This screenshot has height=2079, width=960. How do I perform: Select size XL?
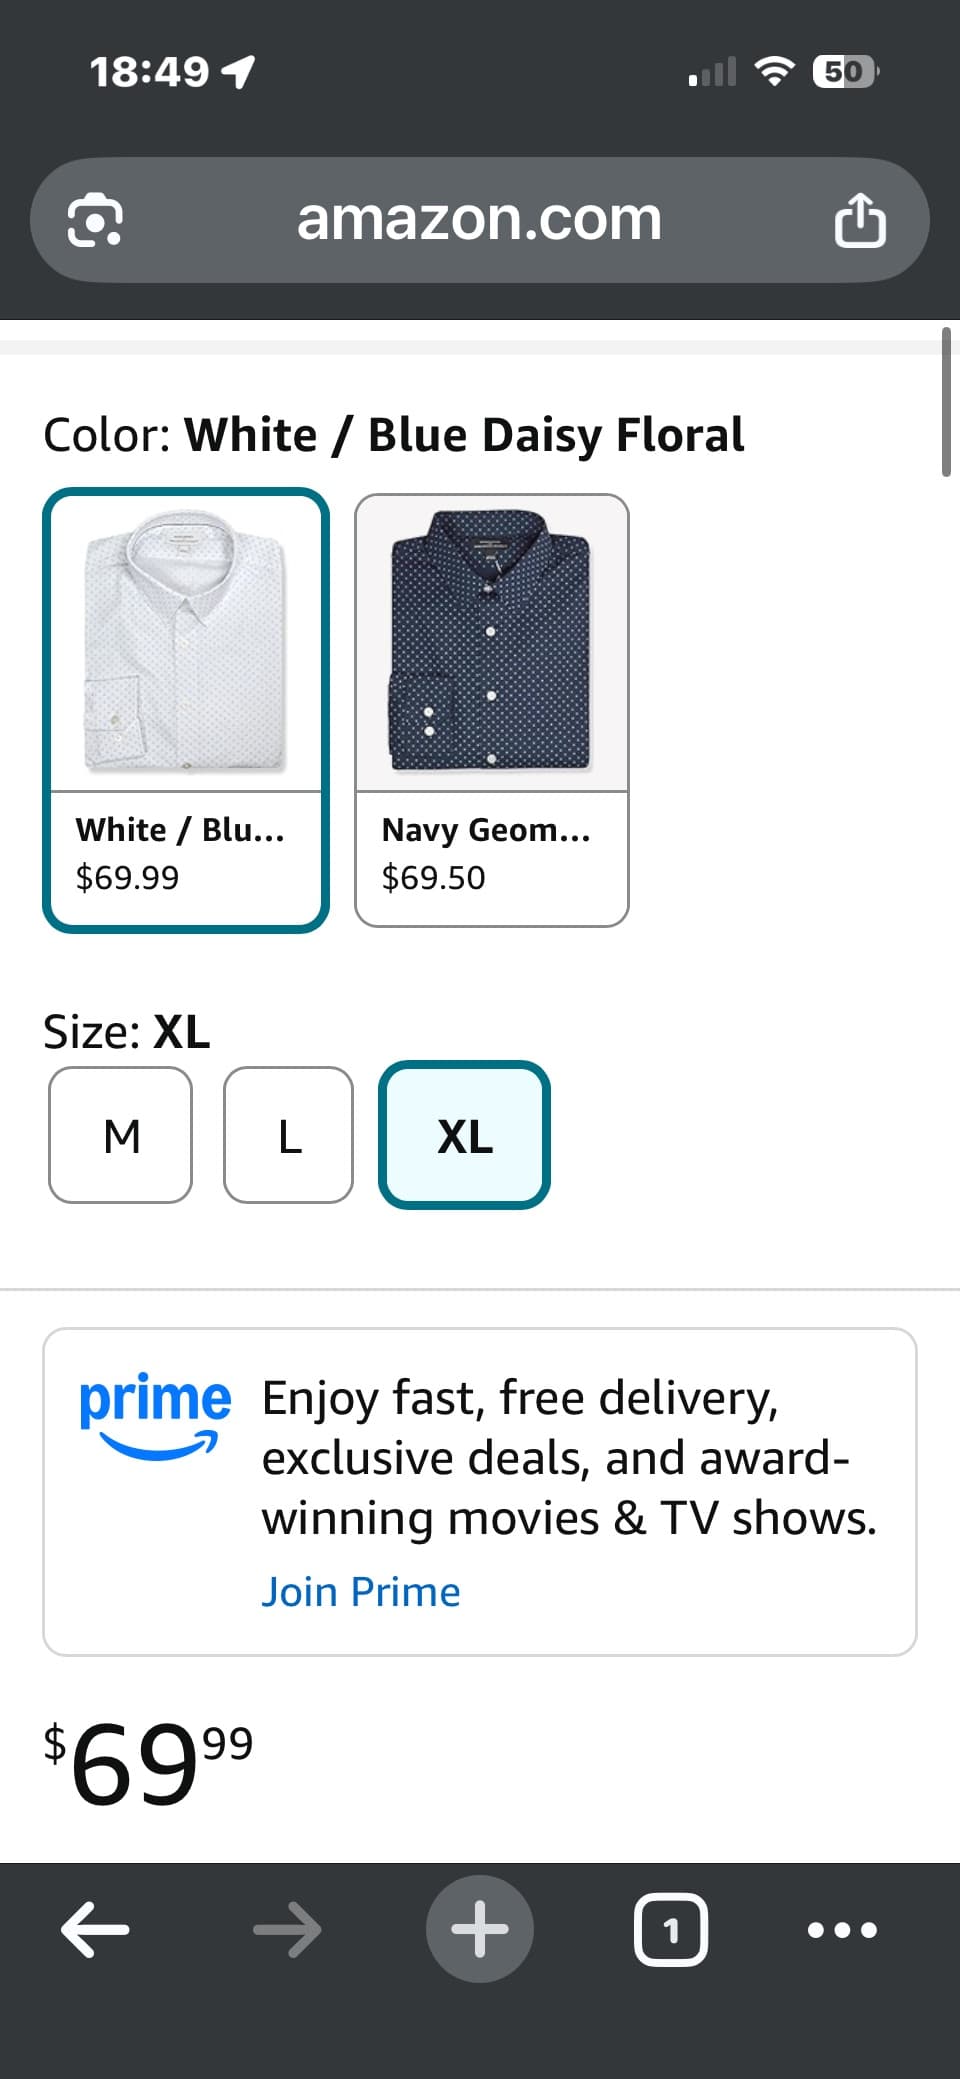click(x=465, y=1135)
